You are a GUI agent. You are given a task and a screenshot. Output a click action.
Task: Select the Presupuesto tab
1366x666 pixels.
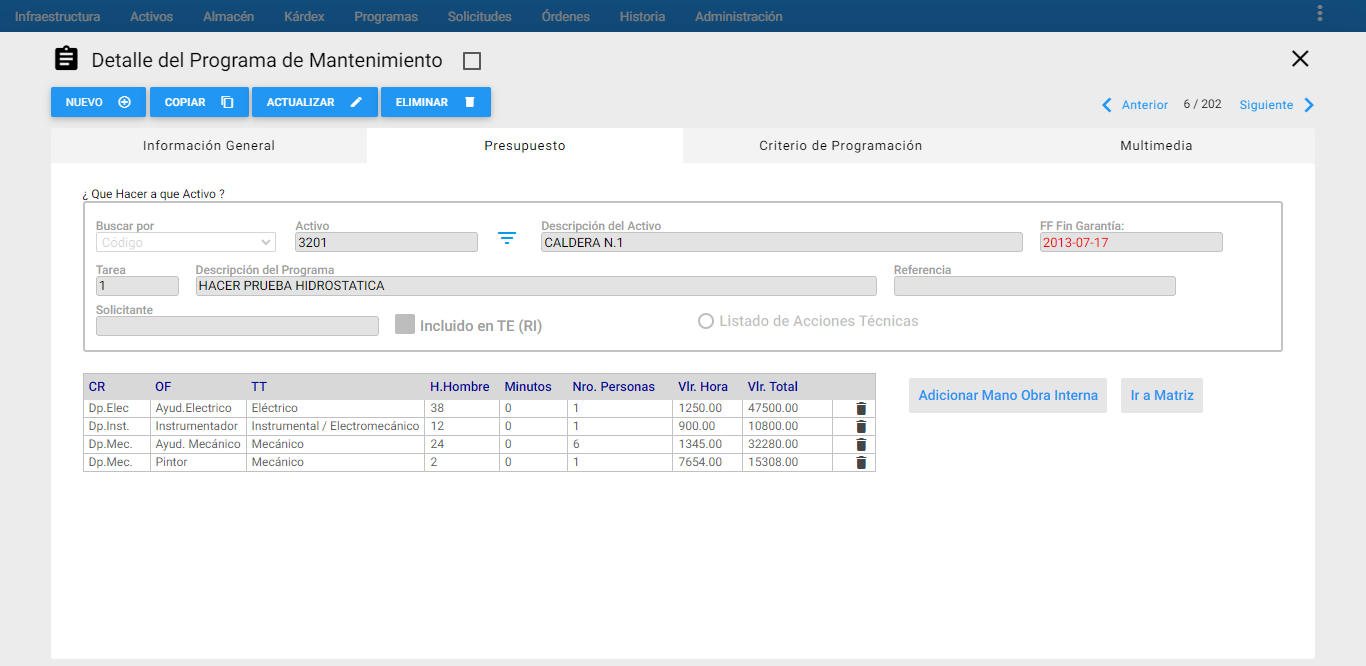click(525, 145)
